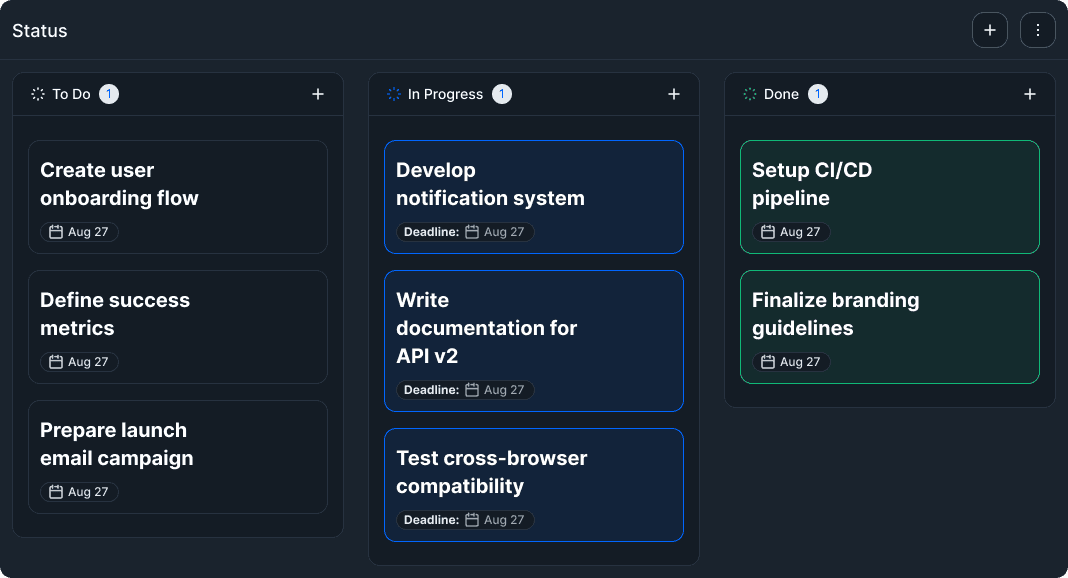Click the calendar icon on Setup CI/CD pipeline
Image resolution: width=1068 pixels, height=578 pixels.
(769, 232)
